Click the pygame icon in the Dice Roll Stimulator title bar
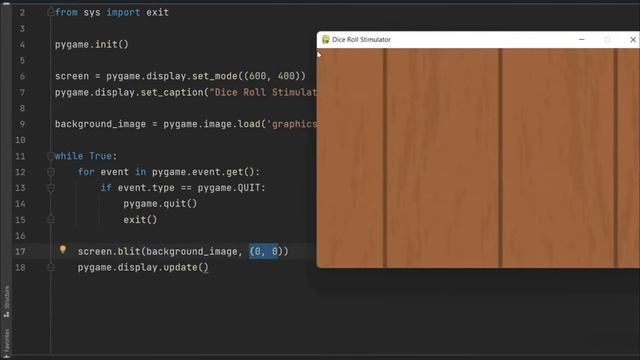This screenshot has width=640, height=360. (x=325, y=40)
